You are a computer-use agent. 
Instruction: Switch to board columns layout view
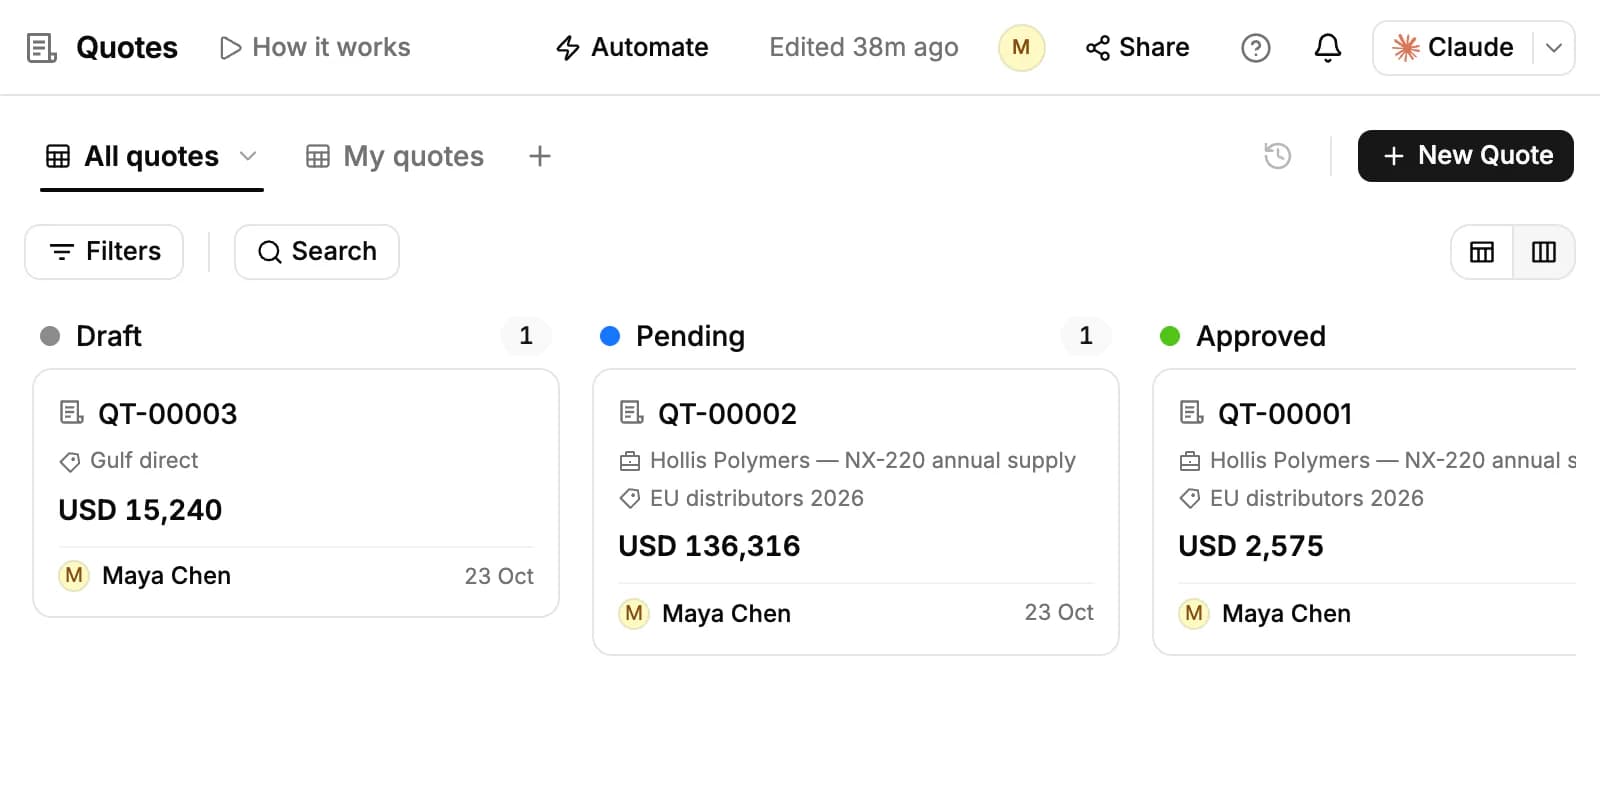pyautogui.click(x=1544, y=252)
